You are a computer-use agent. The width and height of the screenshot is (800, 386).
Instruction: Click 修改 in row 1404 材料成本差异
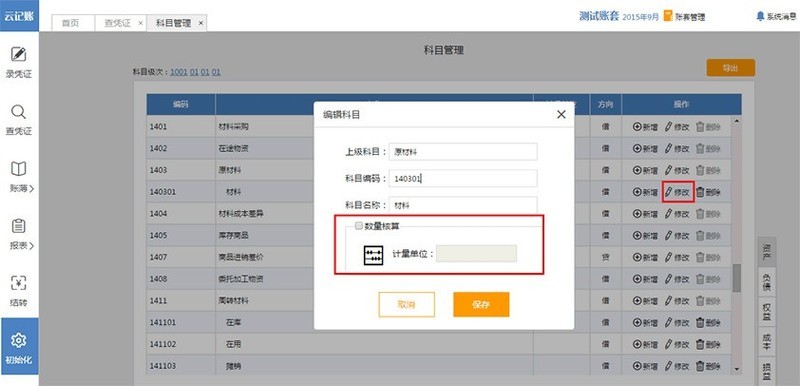[677, 214]
